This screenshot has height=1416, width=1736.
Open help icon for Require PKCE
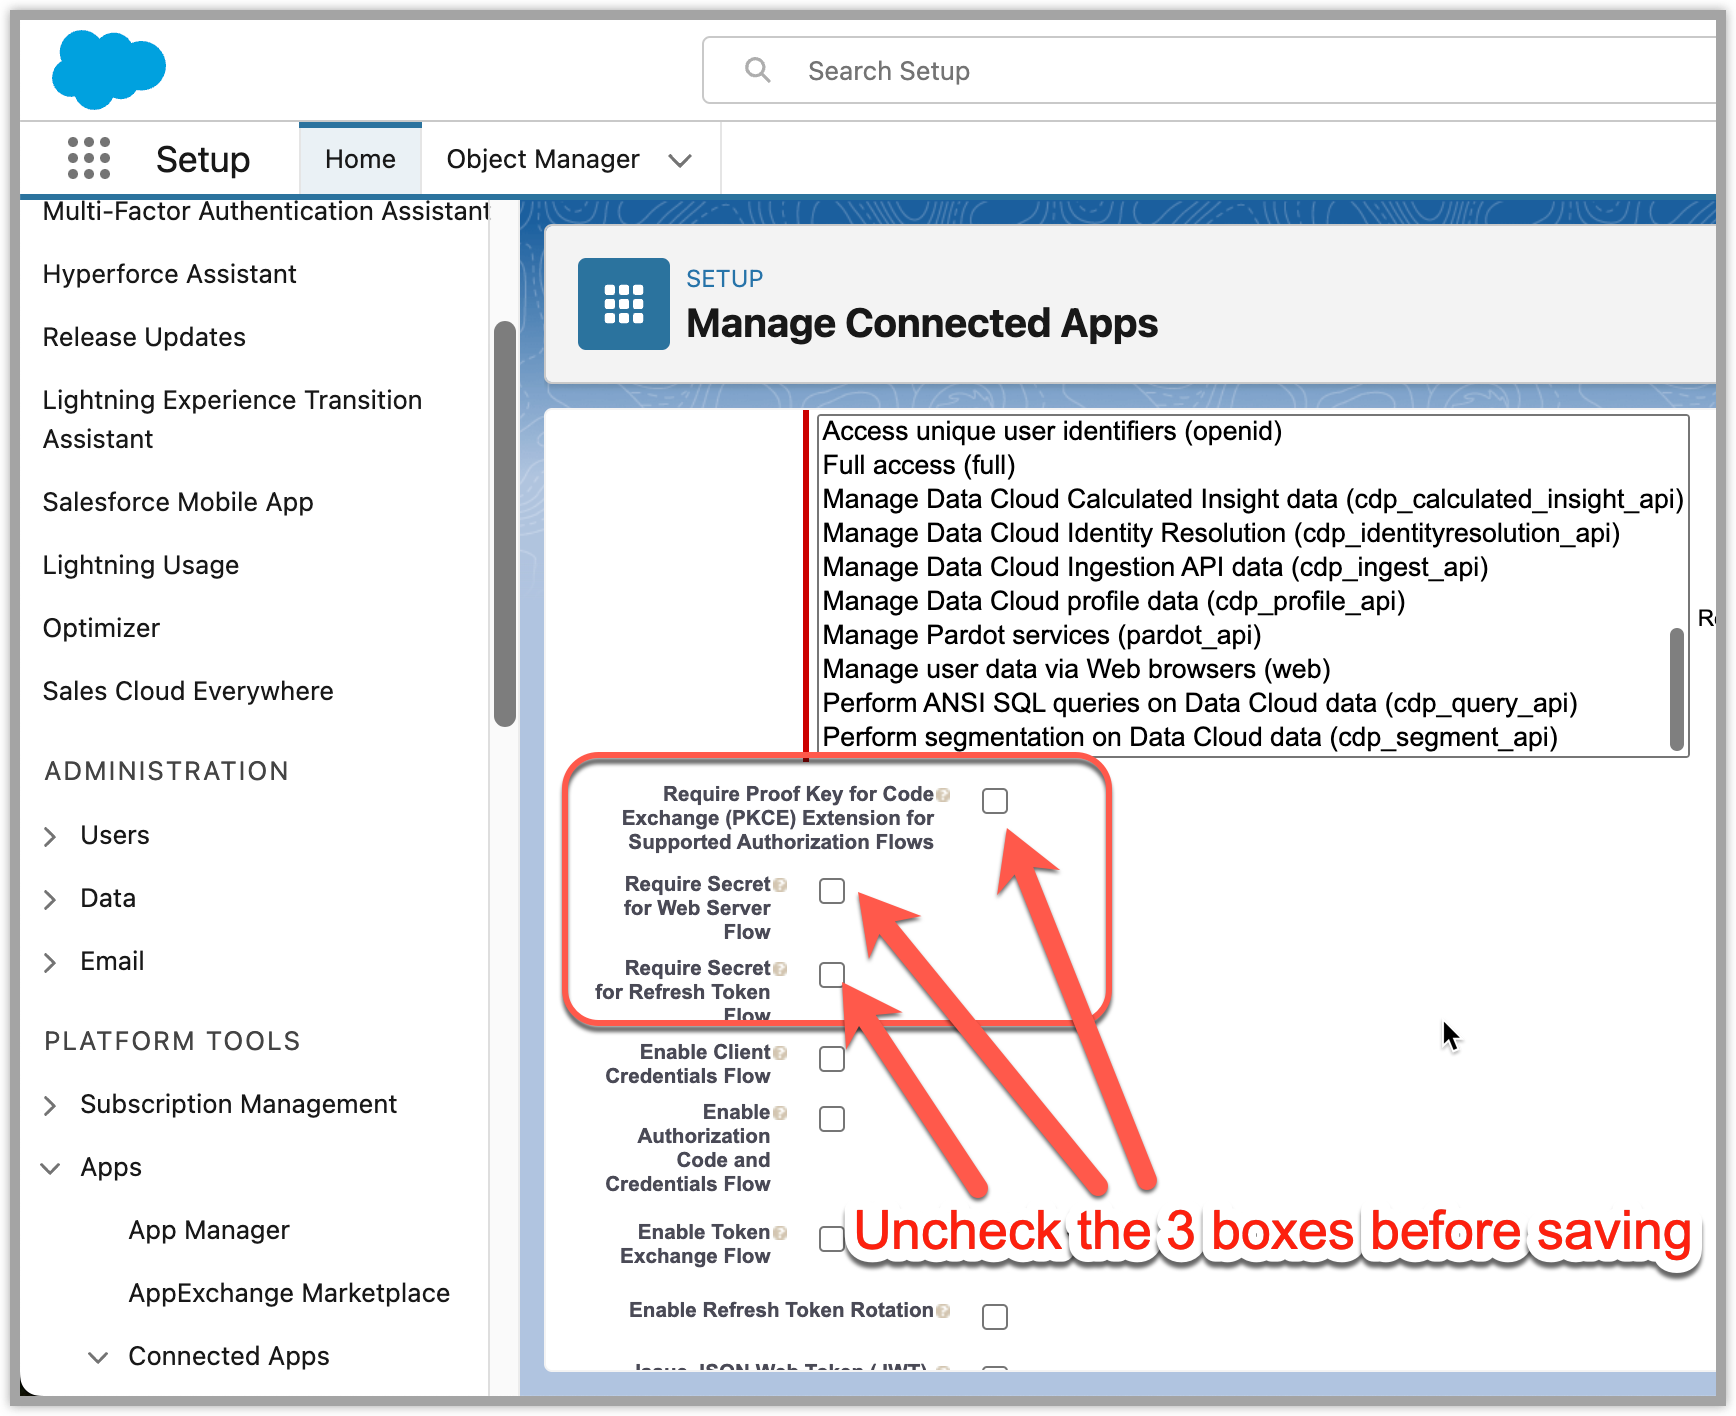[x=943, y=795]
